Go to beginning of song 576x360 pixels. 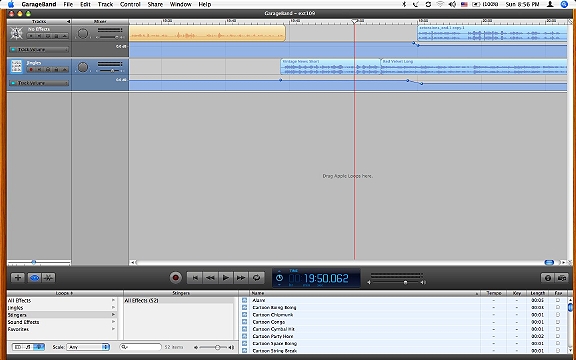pyautogui.click(x=195, y=278)
